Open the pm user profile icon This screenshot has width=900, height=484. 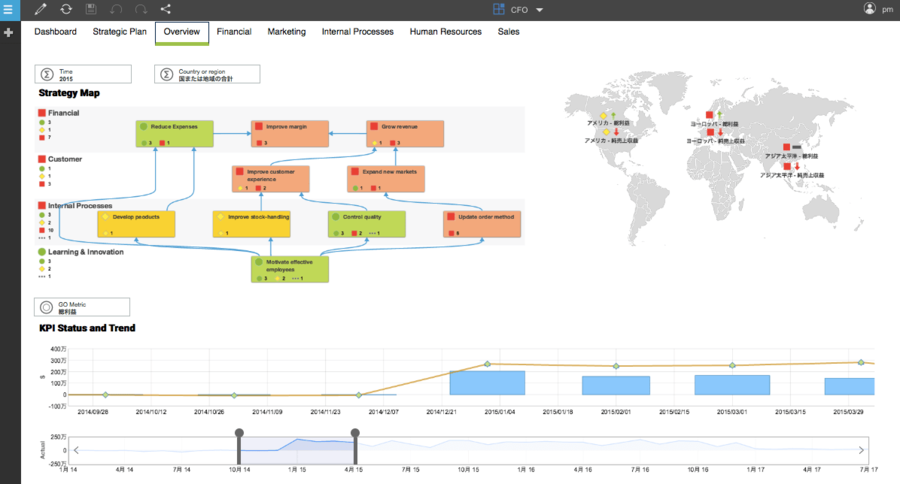click(x=869, y=9)
